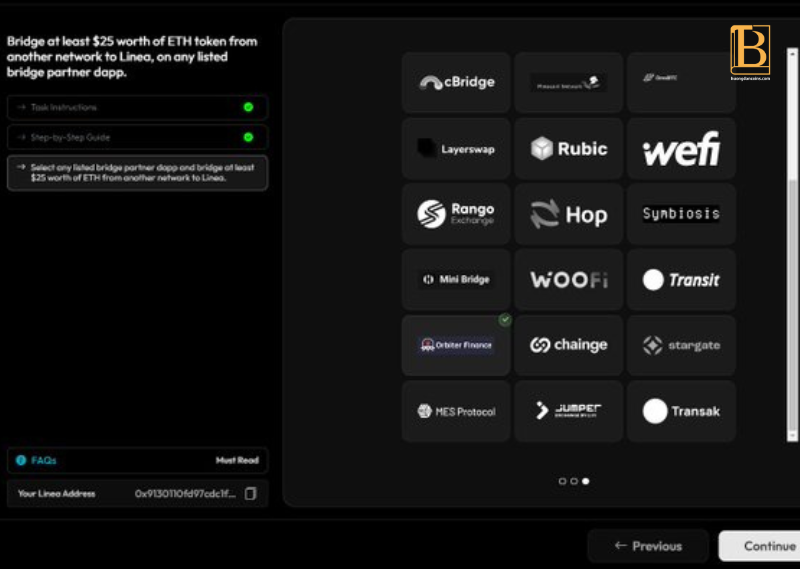This screenshot has width=800, height=569.
Task: Choose the Layerswap bridge card
Action: [x=456, y=149]
